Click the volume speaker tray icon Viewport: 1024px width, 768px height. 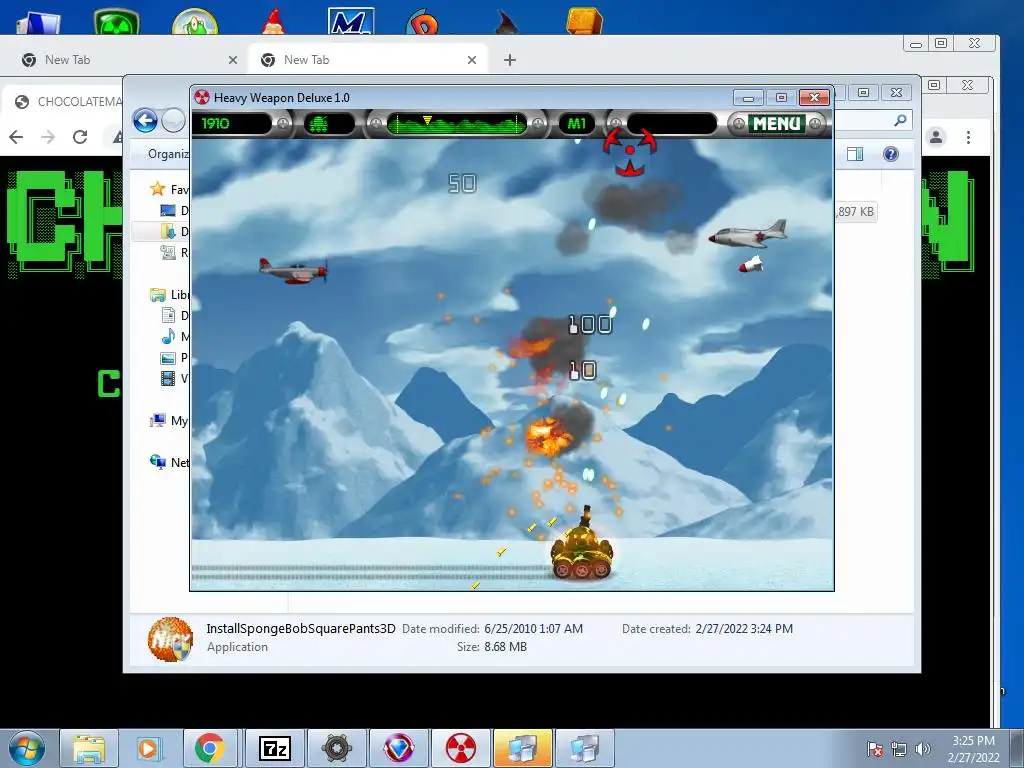coord(923,749)
